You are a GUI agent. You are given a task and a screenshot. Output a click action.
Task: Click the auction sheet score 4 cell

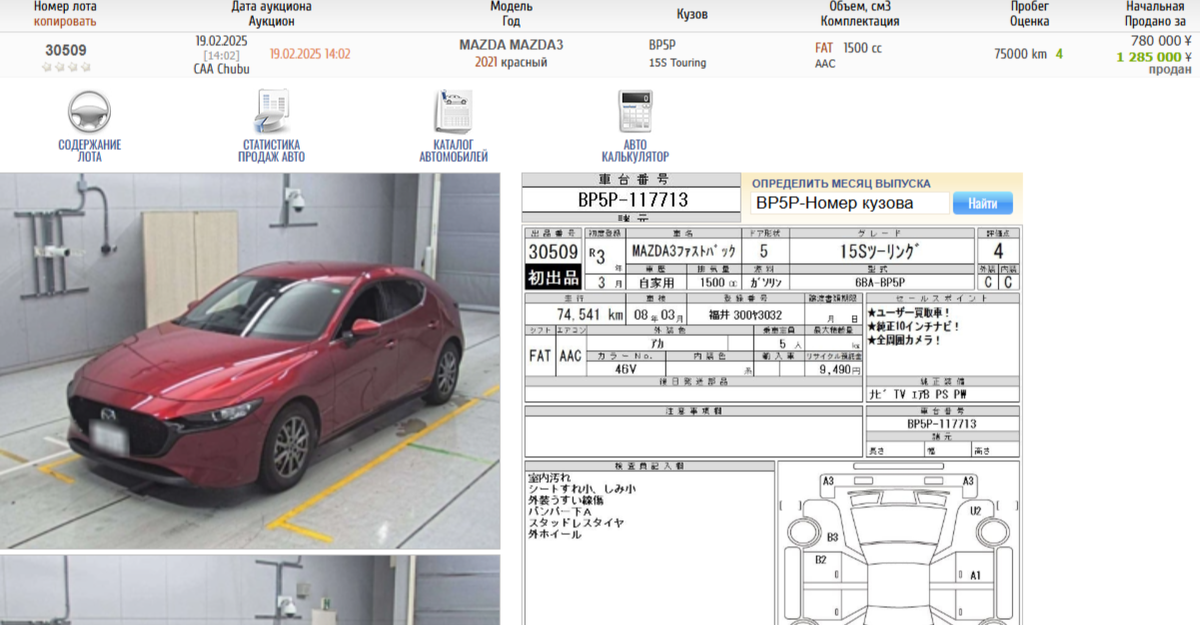coord(998,251)
